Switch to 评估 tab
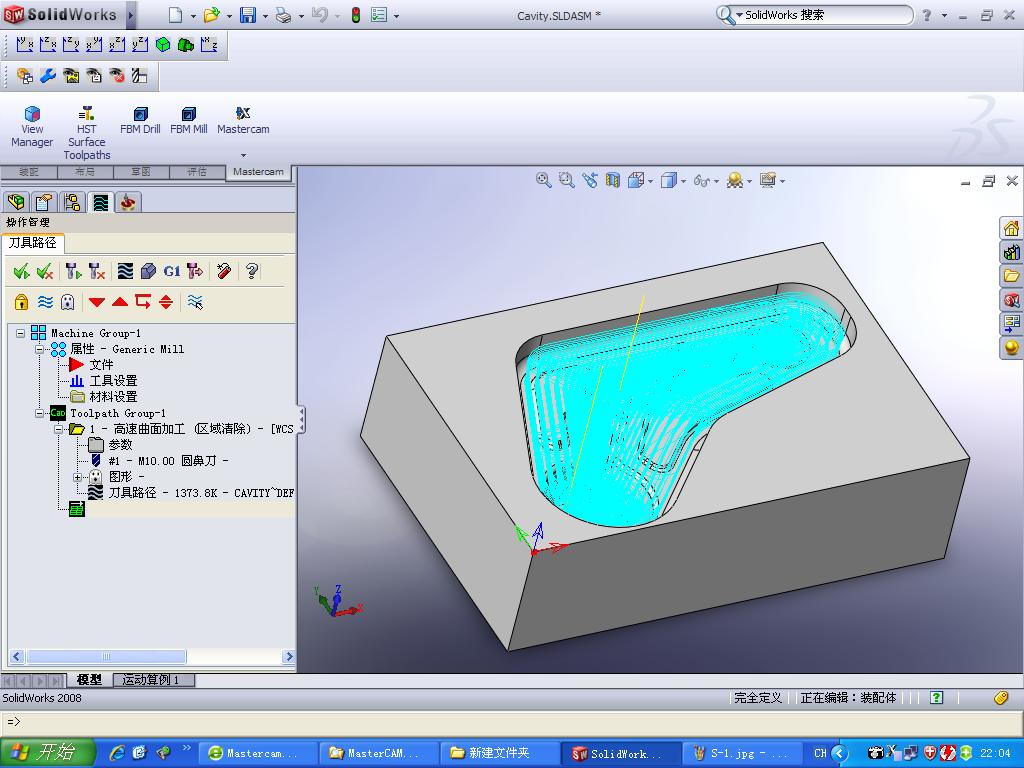This screenshot has height=768, width=1024. [197, 172]
